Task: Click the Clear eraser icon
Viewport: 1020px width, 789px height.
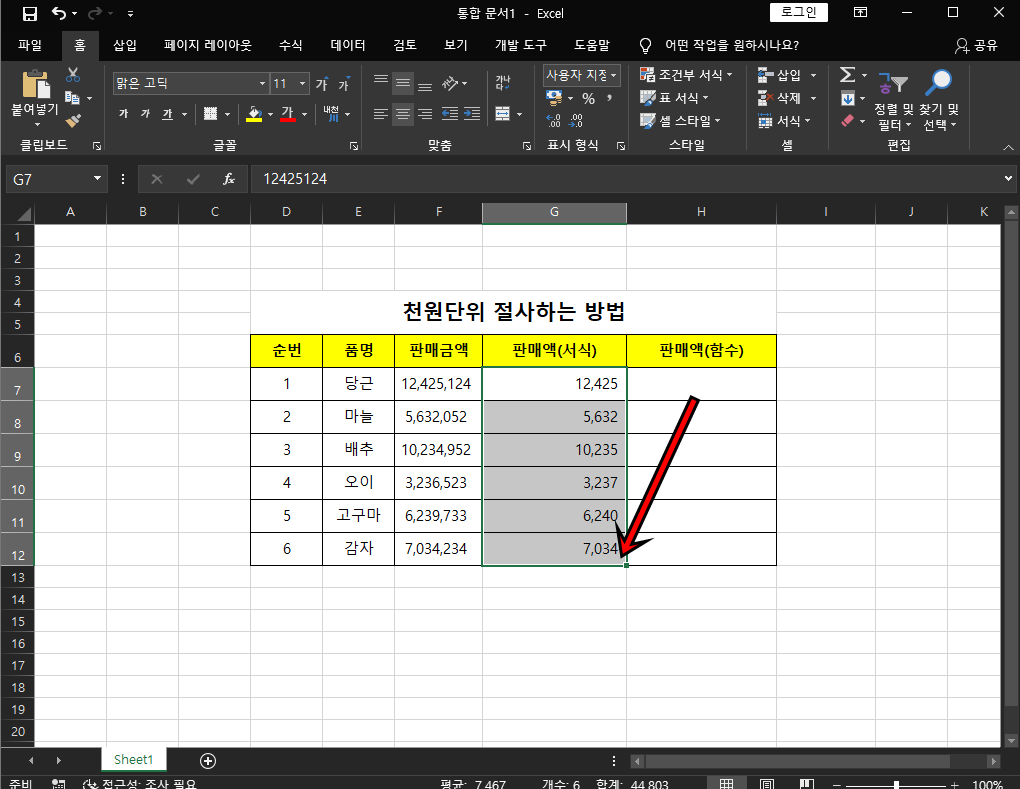Action: click(848, 120)
